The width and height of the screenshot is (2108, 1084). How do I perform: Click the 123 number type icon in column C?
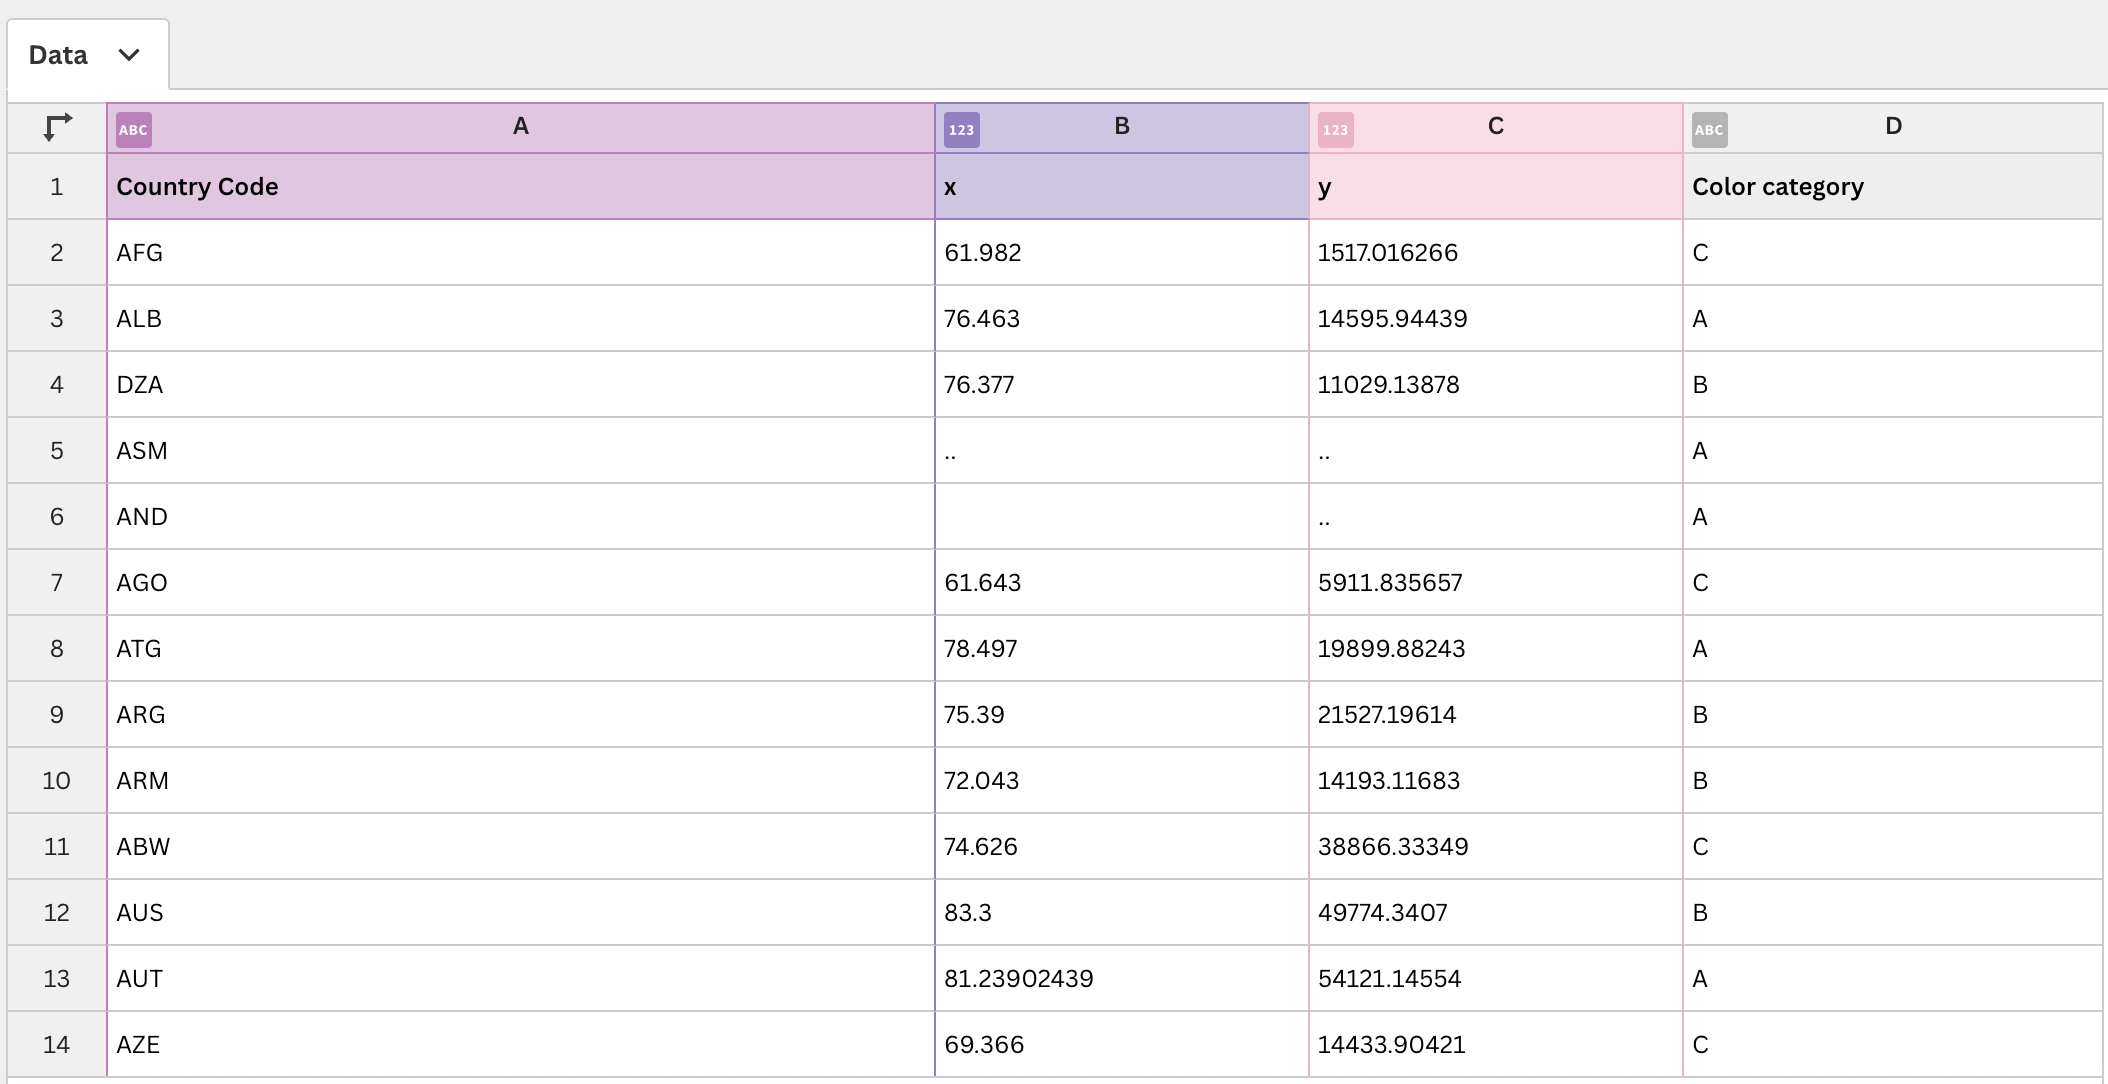tap(1335, 130)
